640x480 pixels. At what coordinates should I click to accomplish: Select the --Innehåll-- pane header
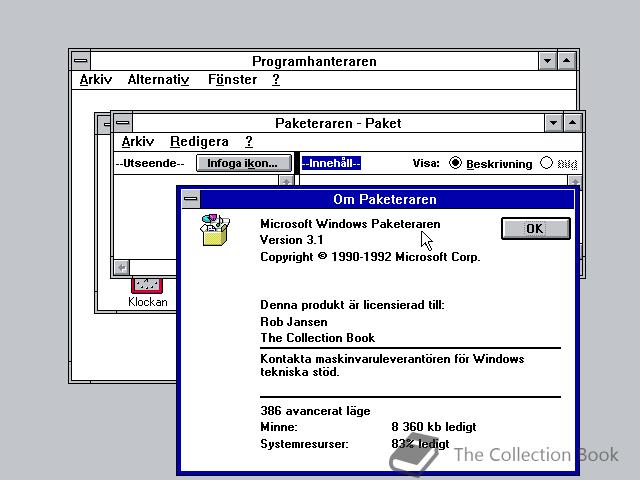coord(331,163)
